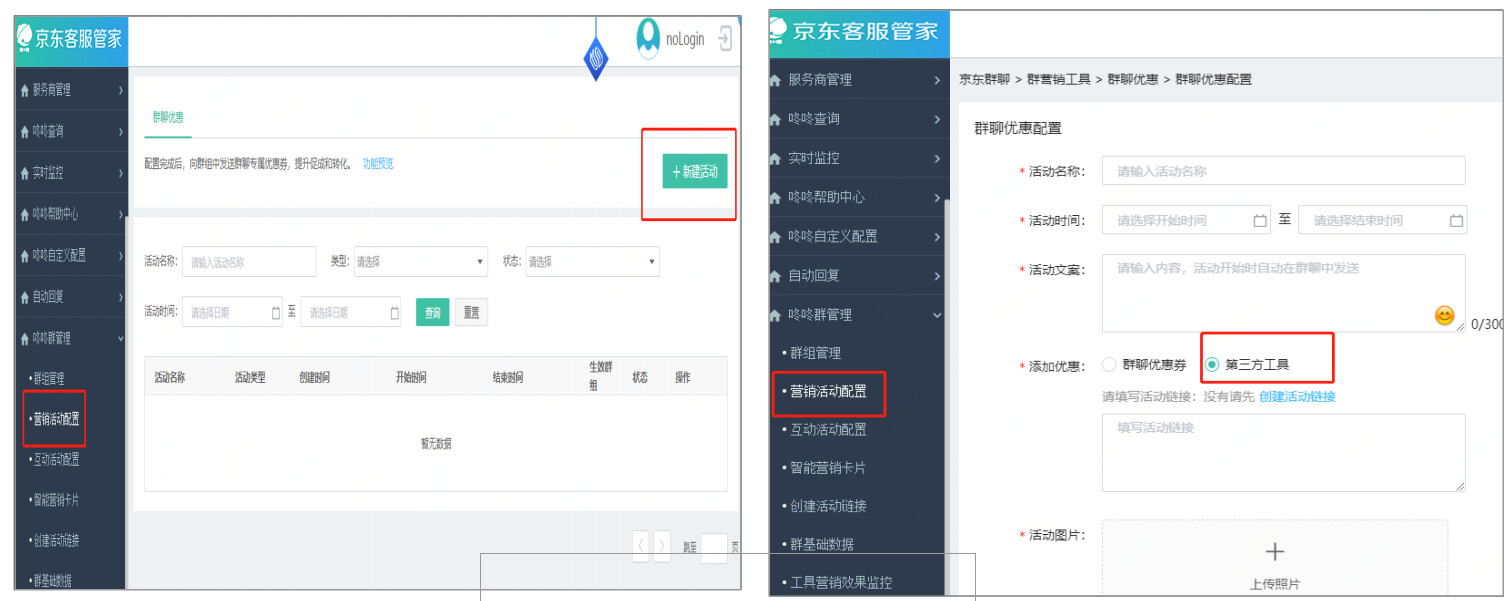
Task: Click 京东群聊 in the breadcrumb
Action: click(x=984, y=79)
